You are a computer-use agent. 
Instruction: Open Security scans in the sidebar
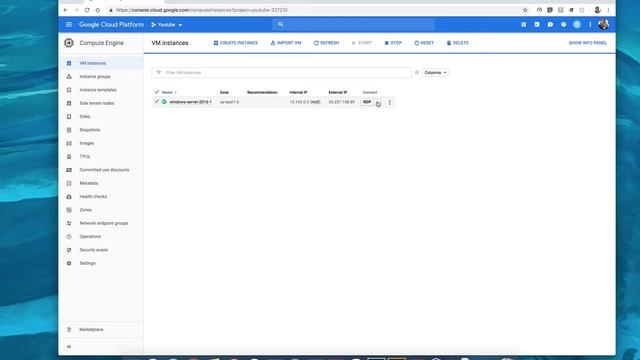tap(93, 250)
